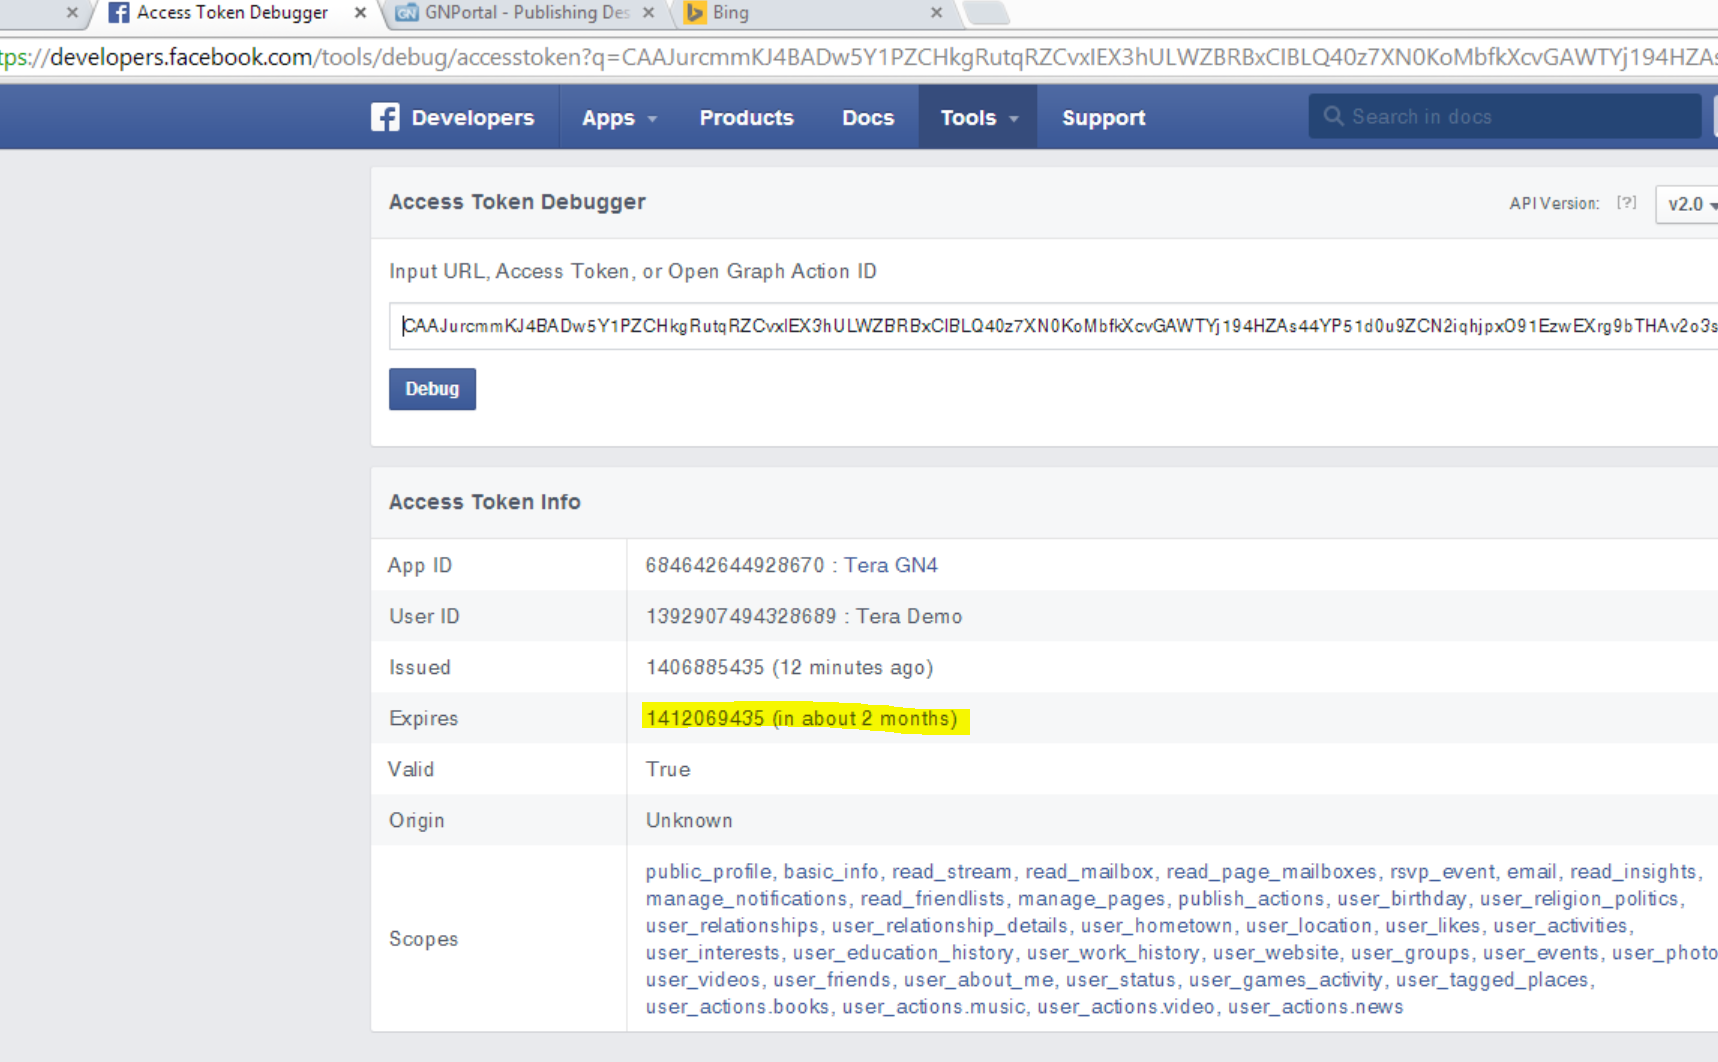Open a new browser tab
Viewport: 1718px width, 1062px height.
[986, 12]
